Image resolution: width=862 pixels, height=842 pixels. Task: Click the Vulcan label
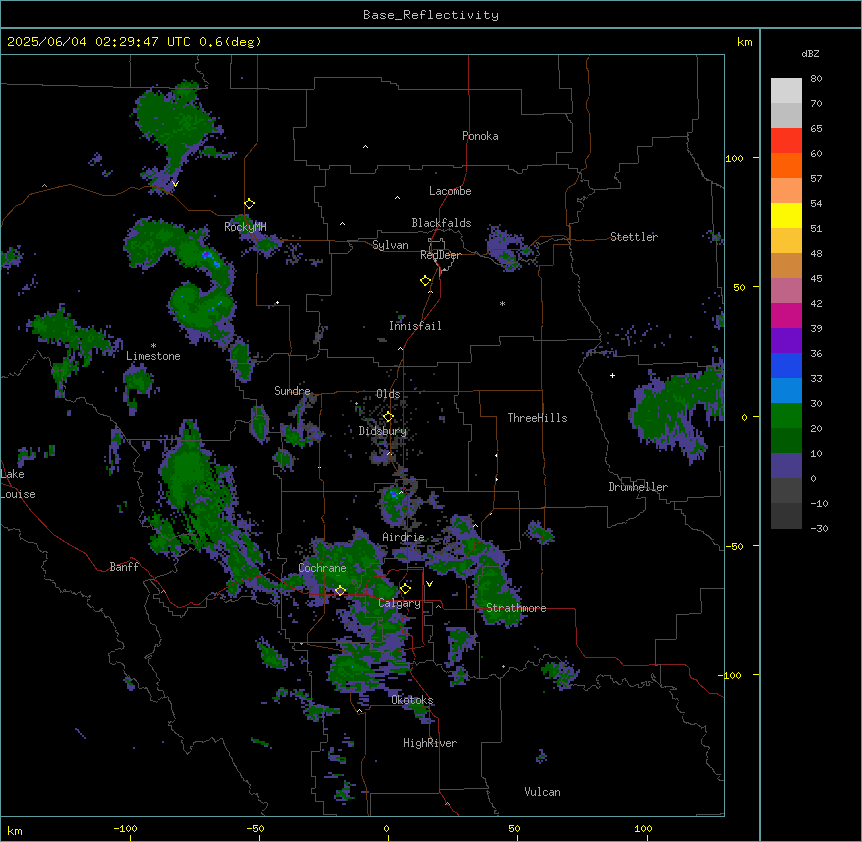pos(542,792)
